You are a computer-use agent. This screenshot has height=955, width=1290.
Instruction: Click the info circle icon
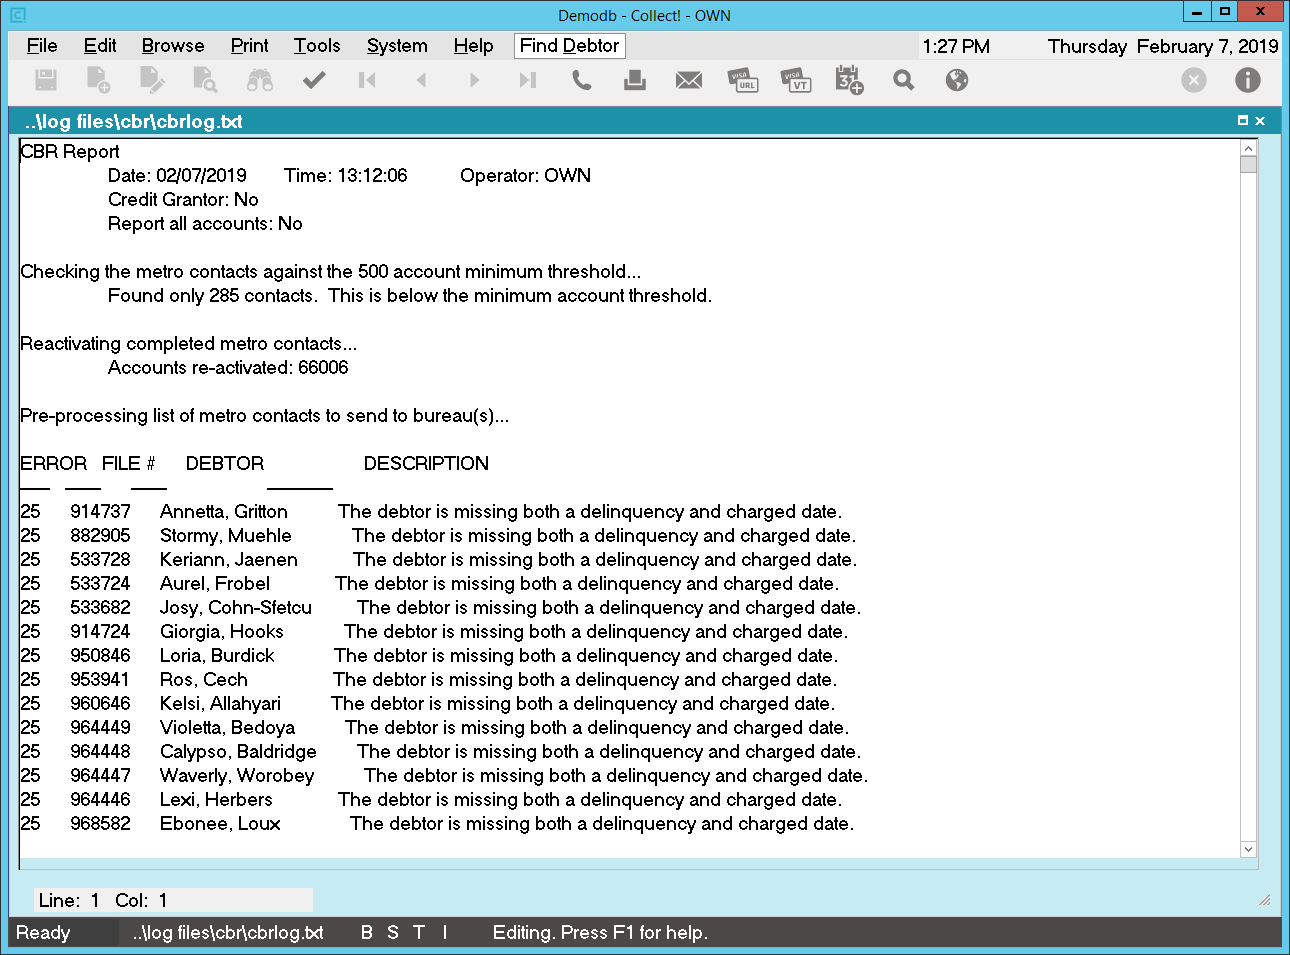(1248, 80)
